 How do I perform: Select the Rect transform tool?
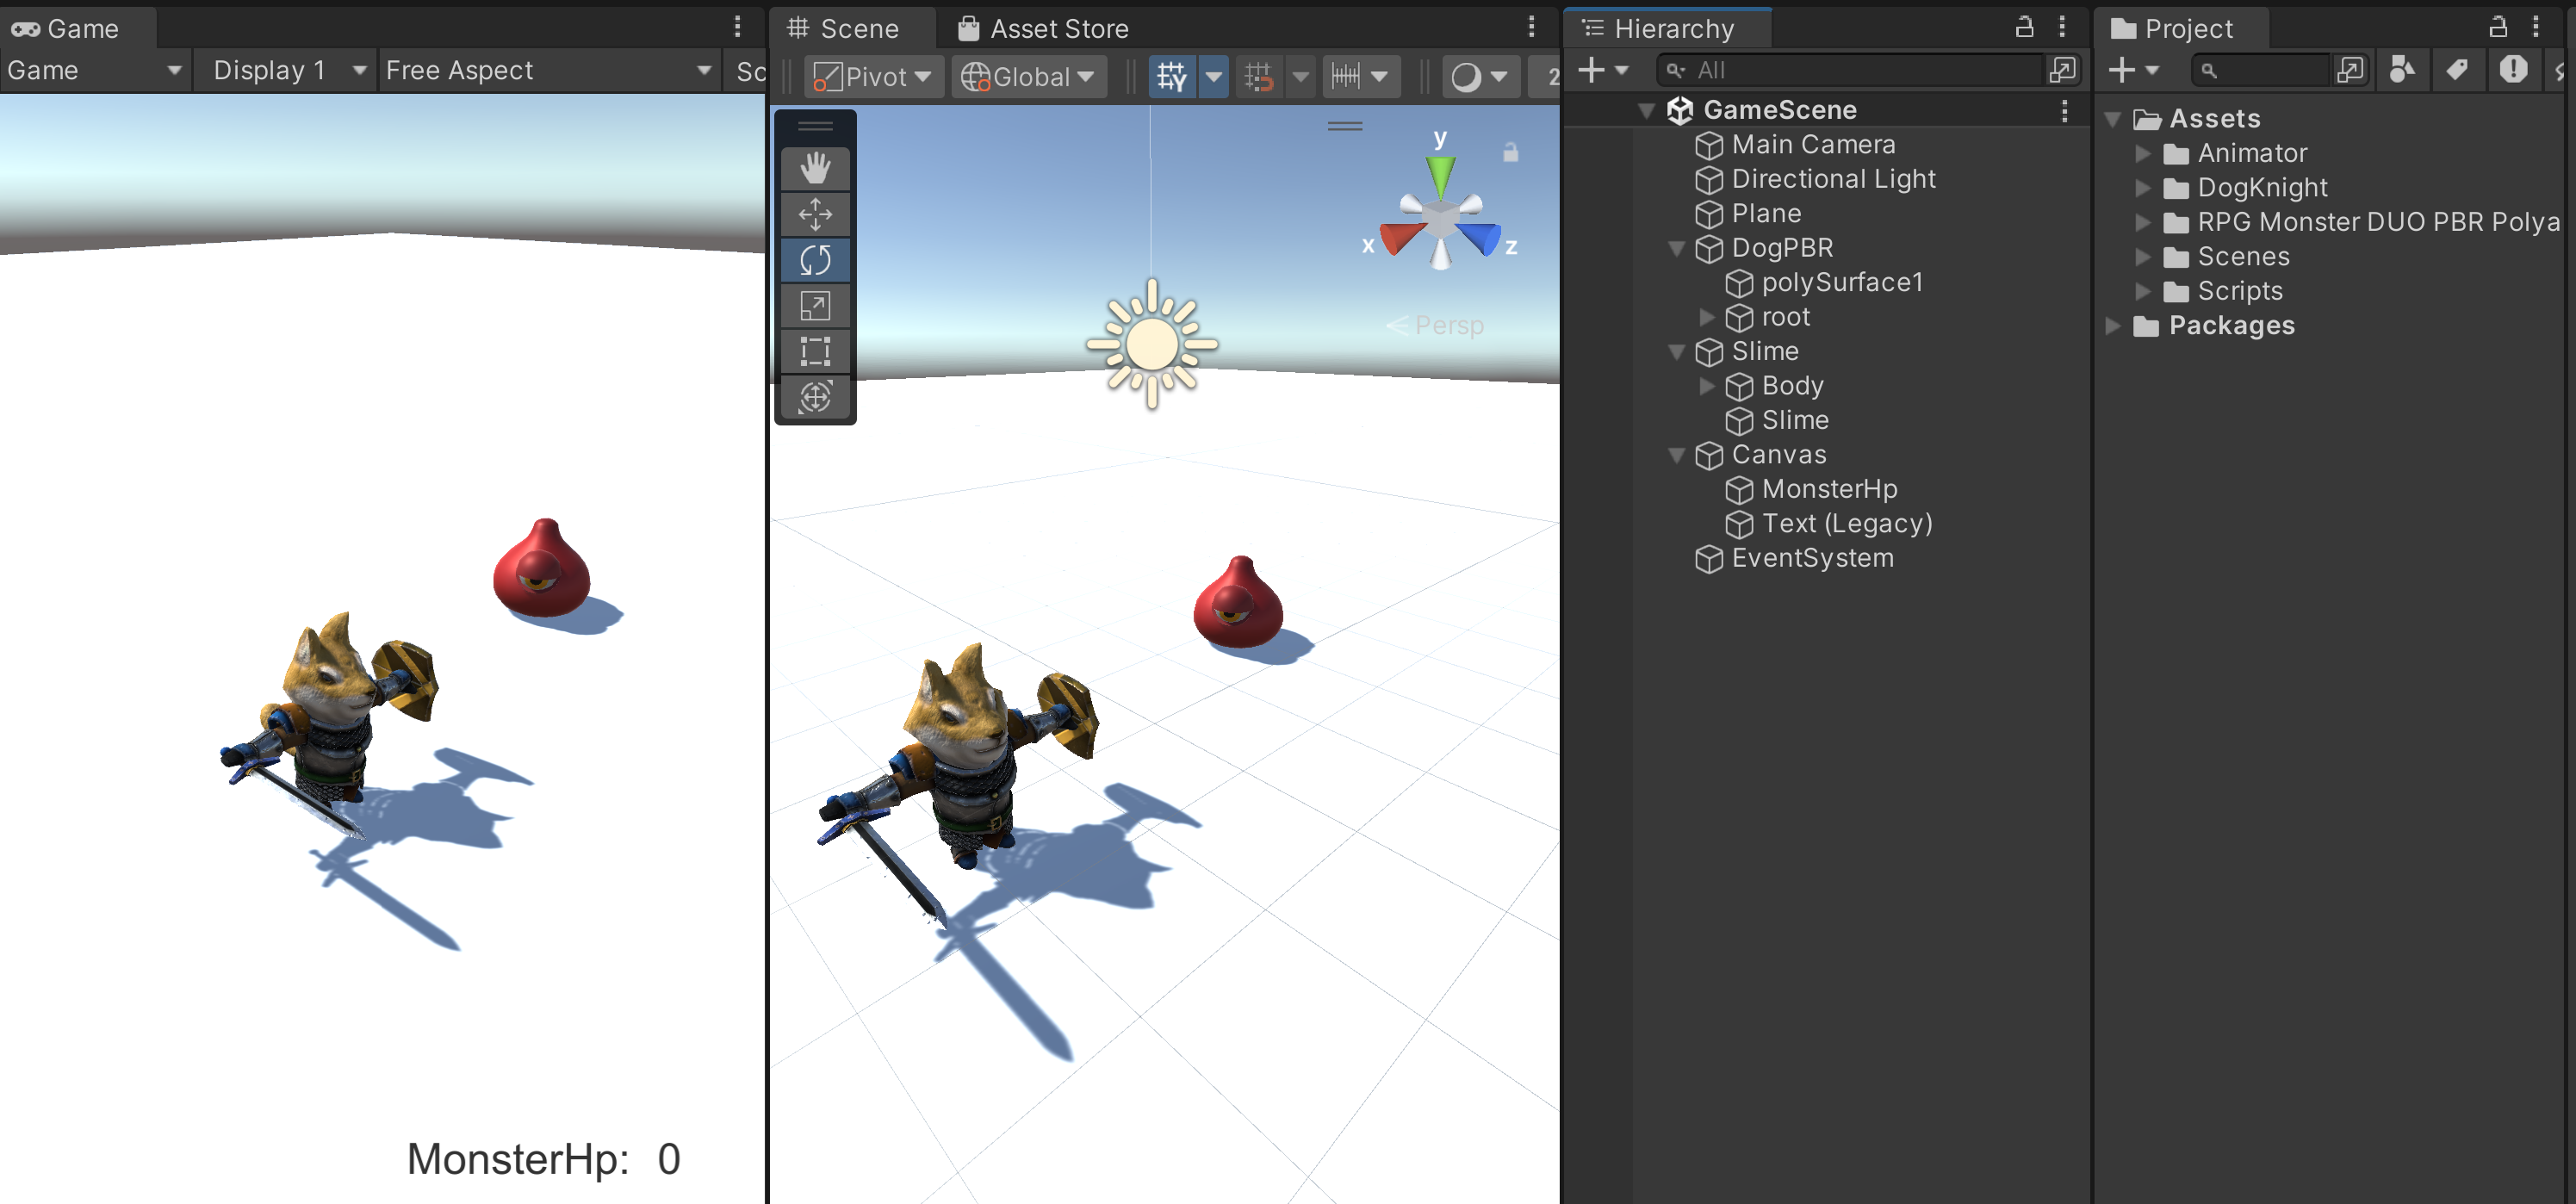pos(815,351)
